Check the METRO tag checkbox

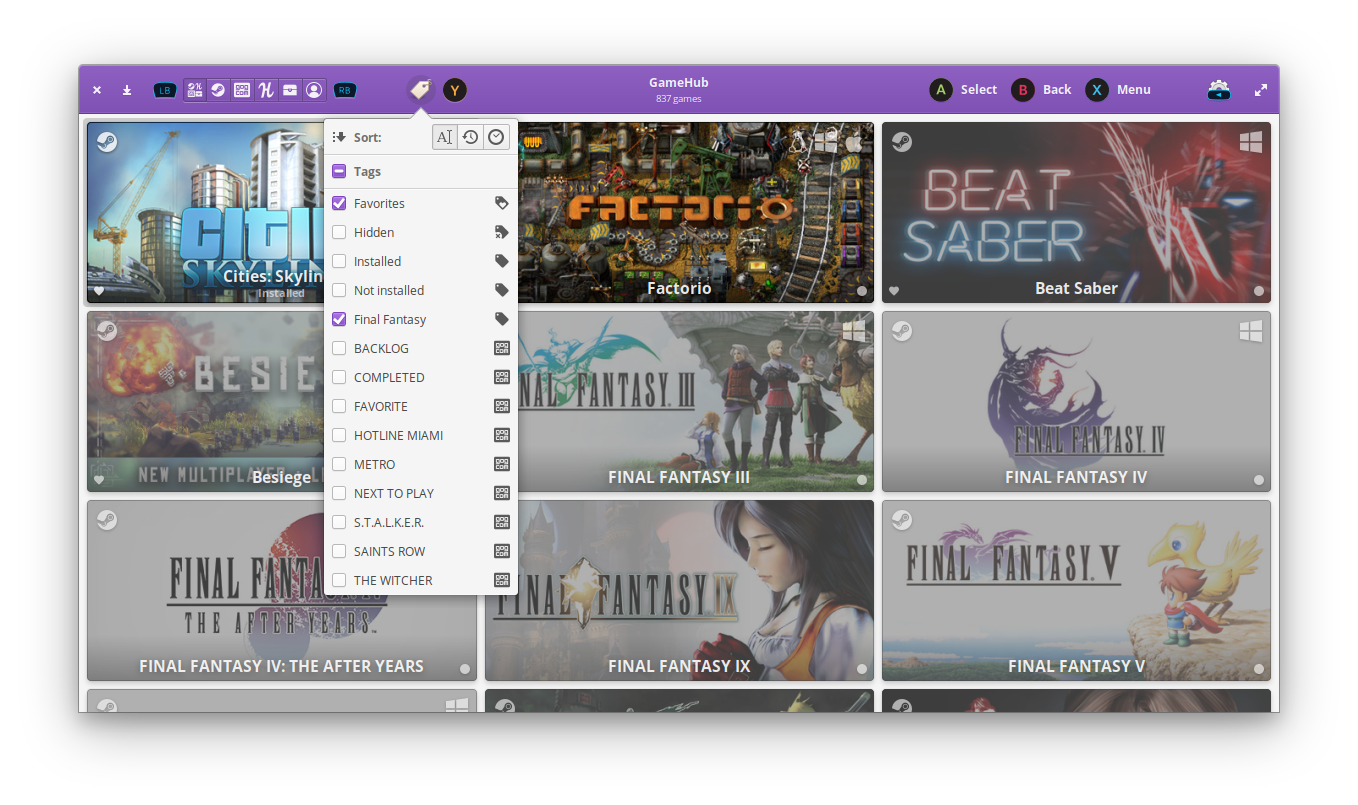(339, 464)
